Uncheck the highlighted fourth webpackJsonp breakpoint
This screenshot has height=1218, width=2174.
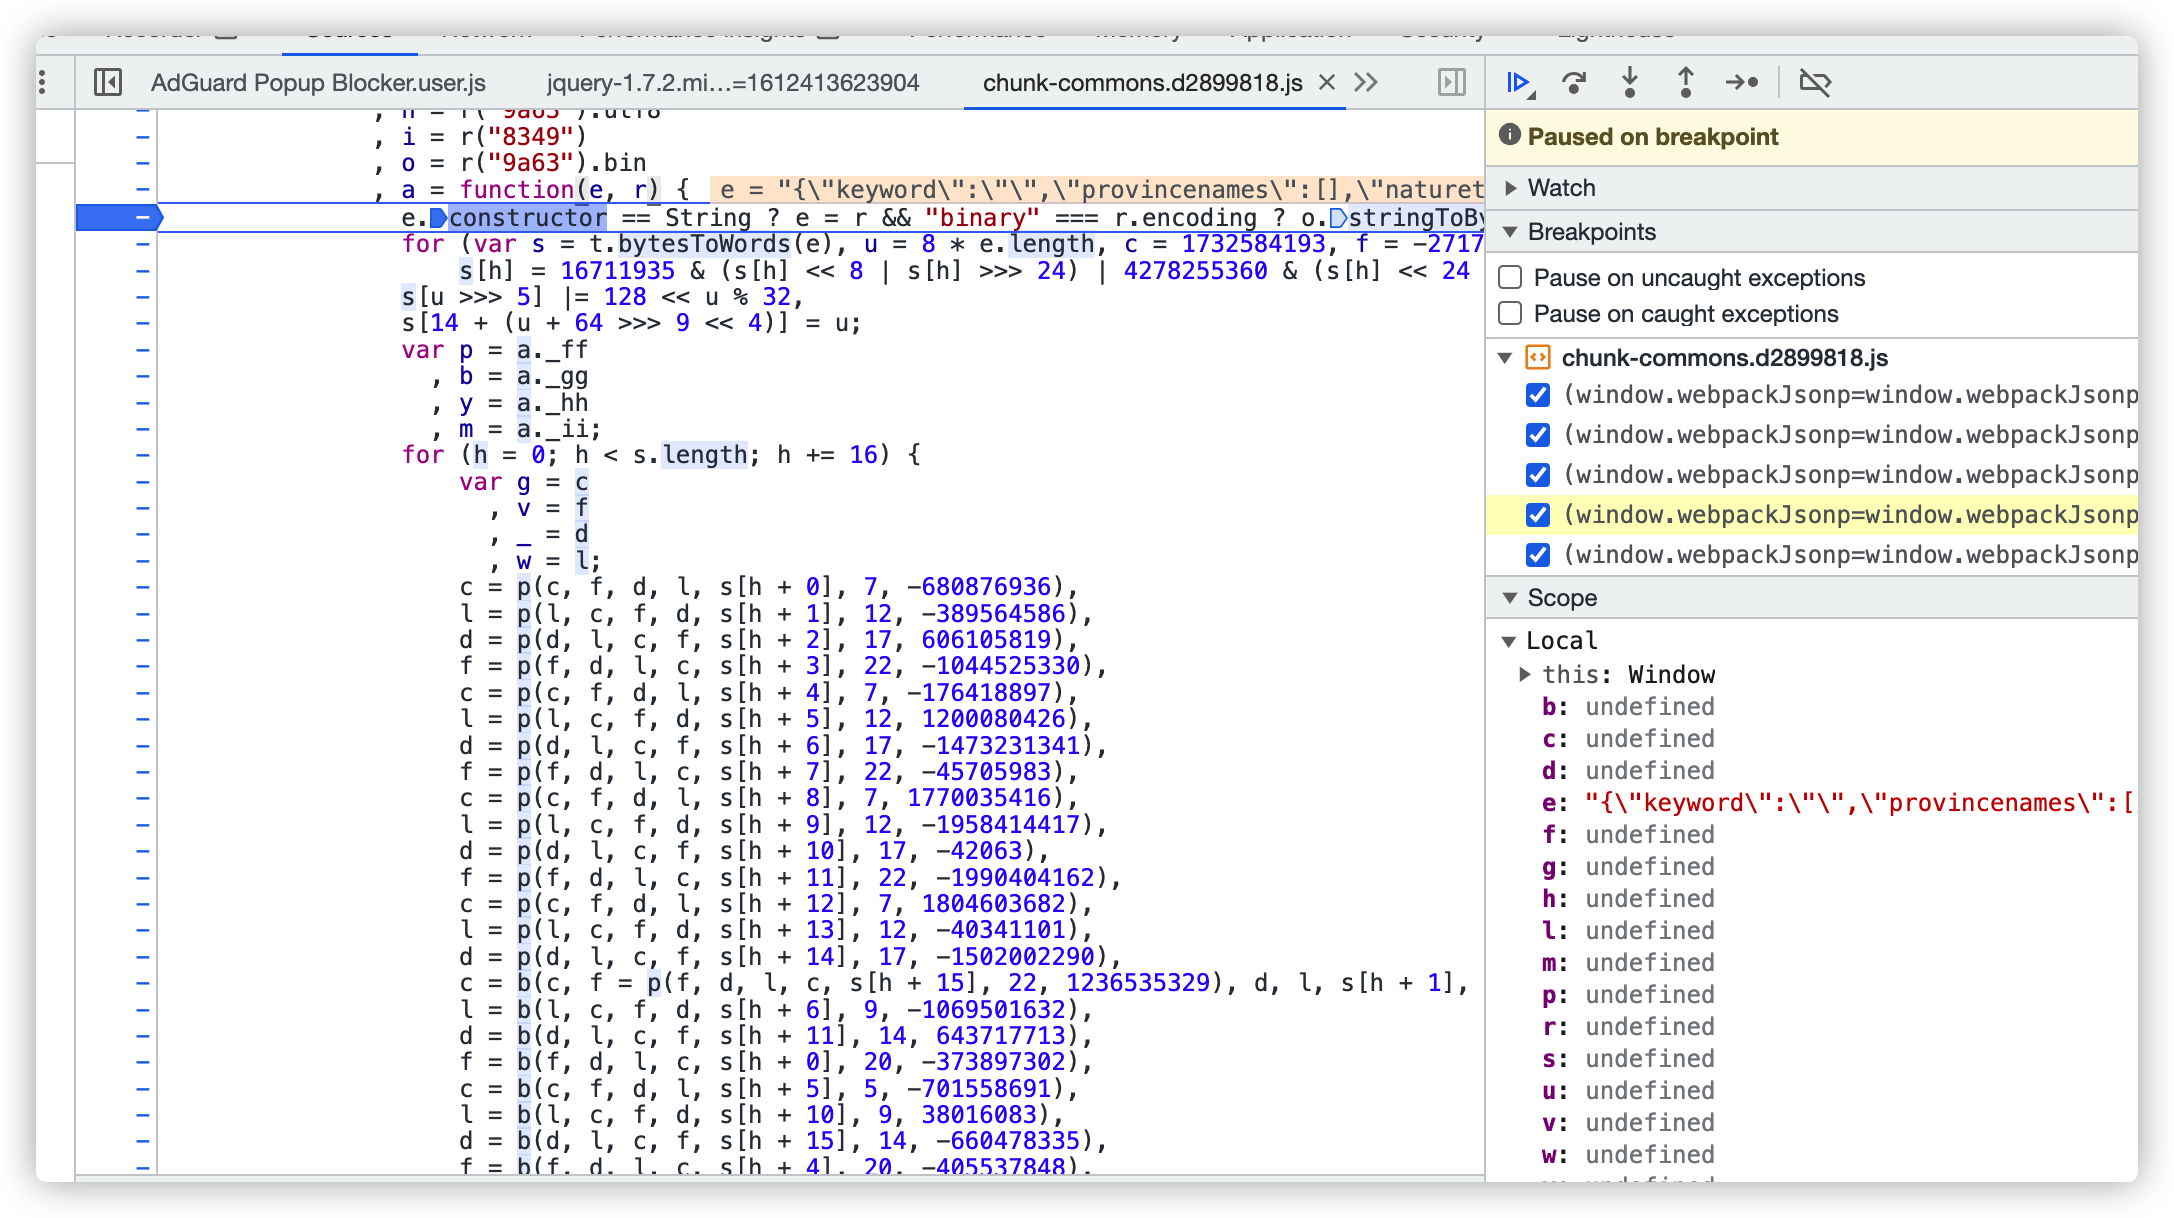tap(1538, 515)
